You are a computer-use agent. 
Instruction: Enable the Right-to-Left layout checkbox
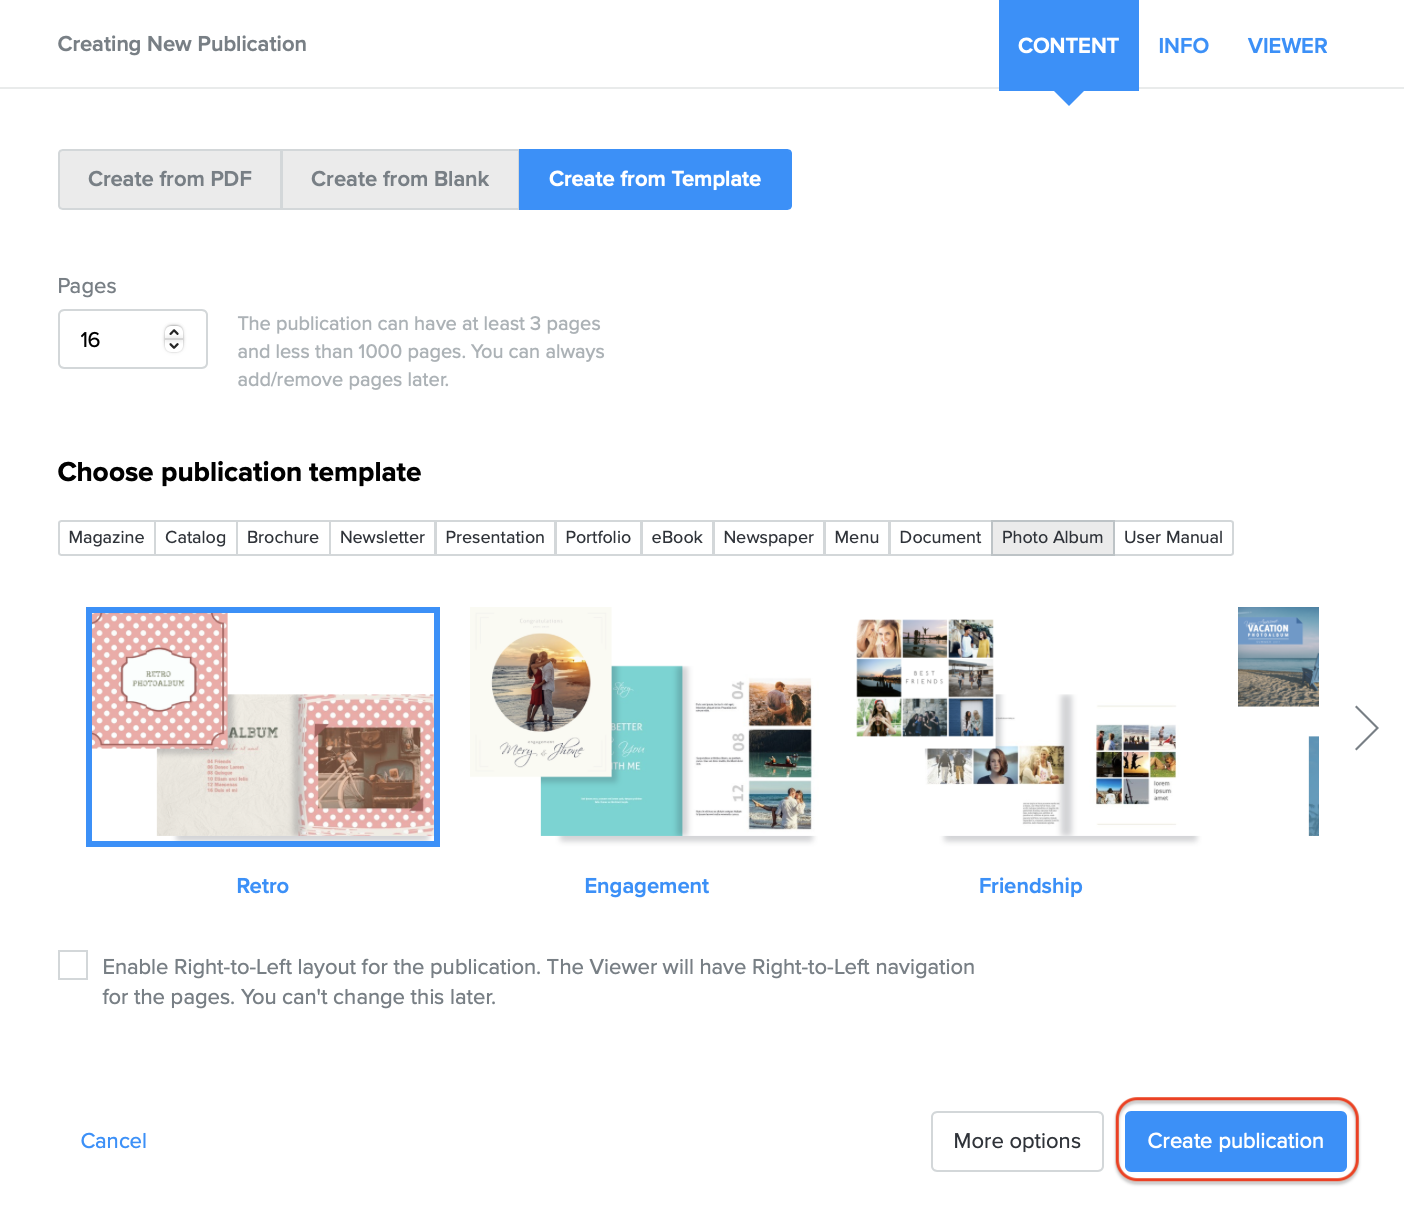click(73, 965)
